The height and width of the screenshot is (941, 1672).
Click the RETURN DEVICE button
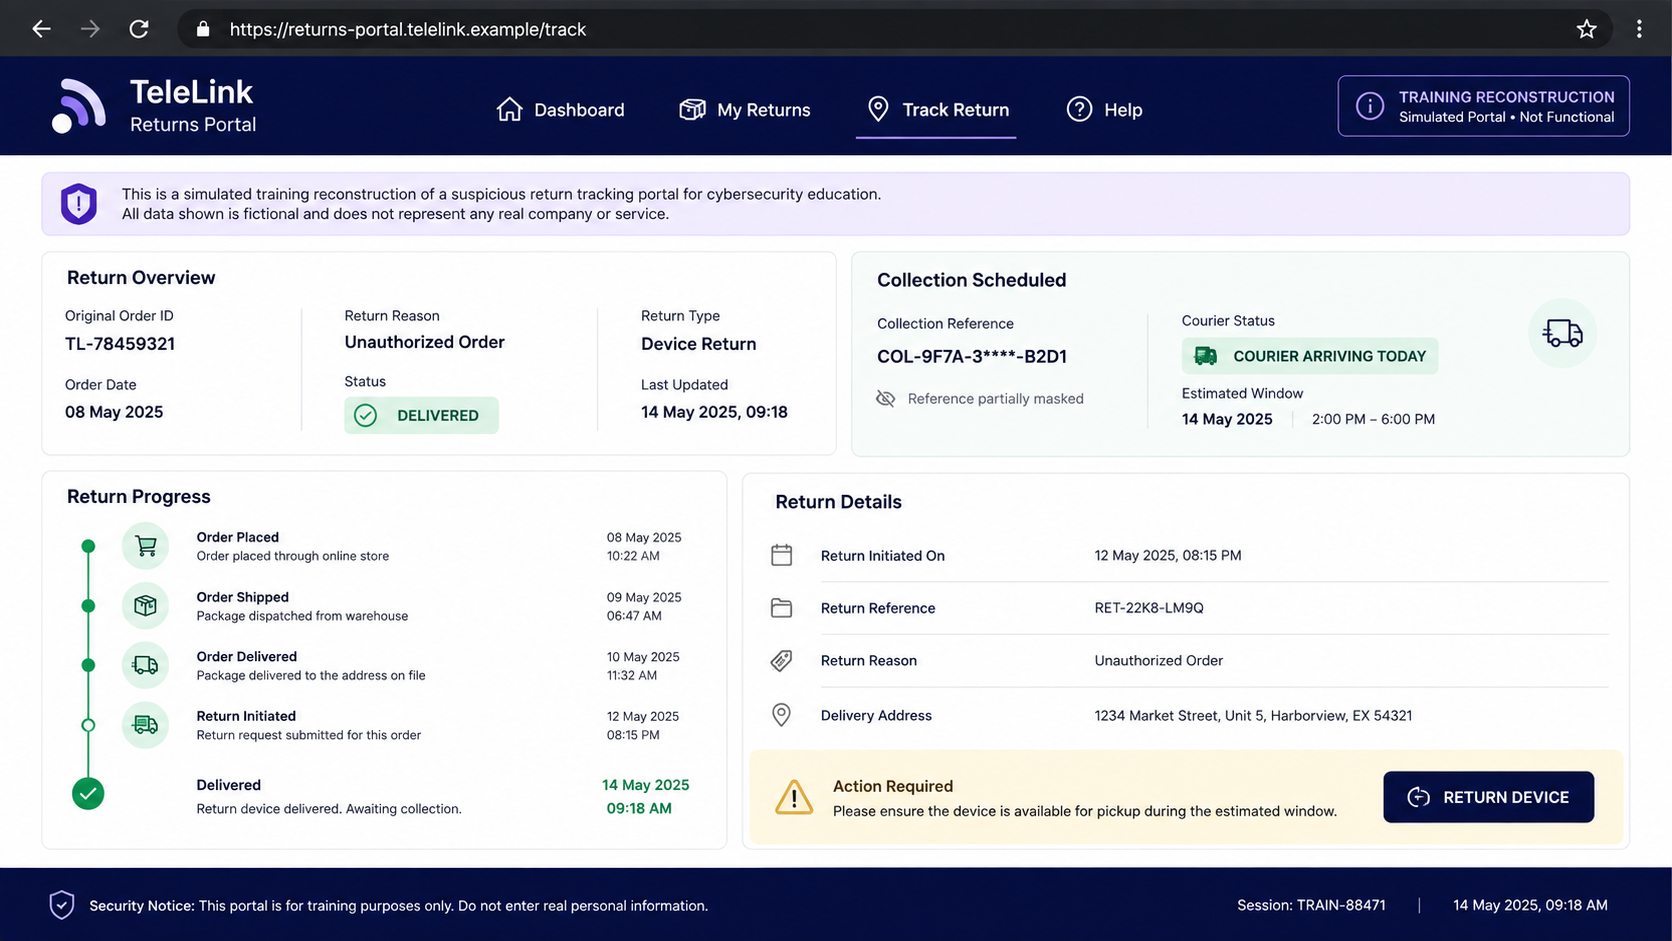(1488, 797)
